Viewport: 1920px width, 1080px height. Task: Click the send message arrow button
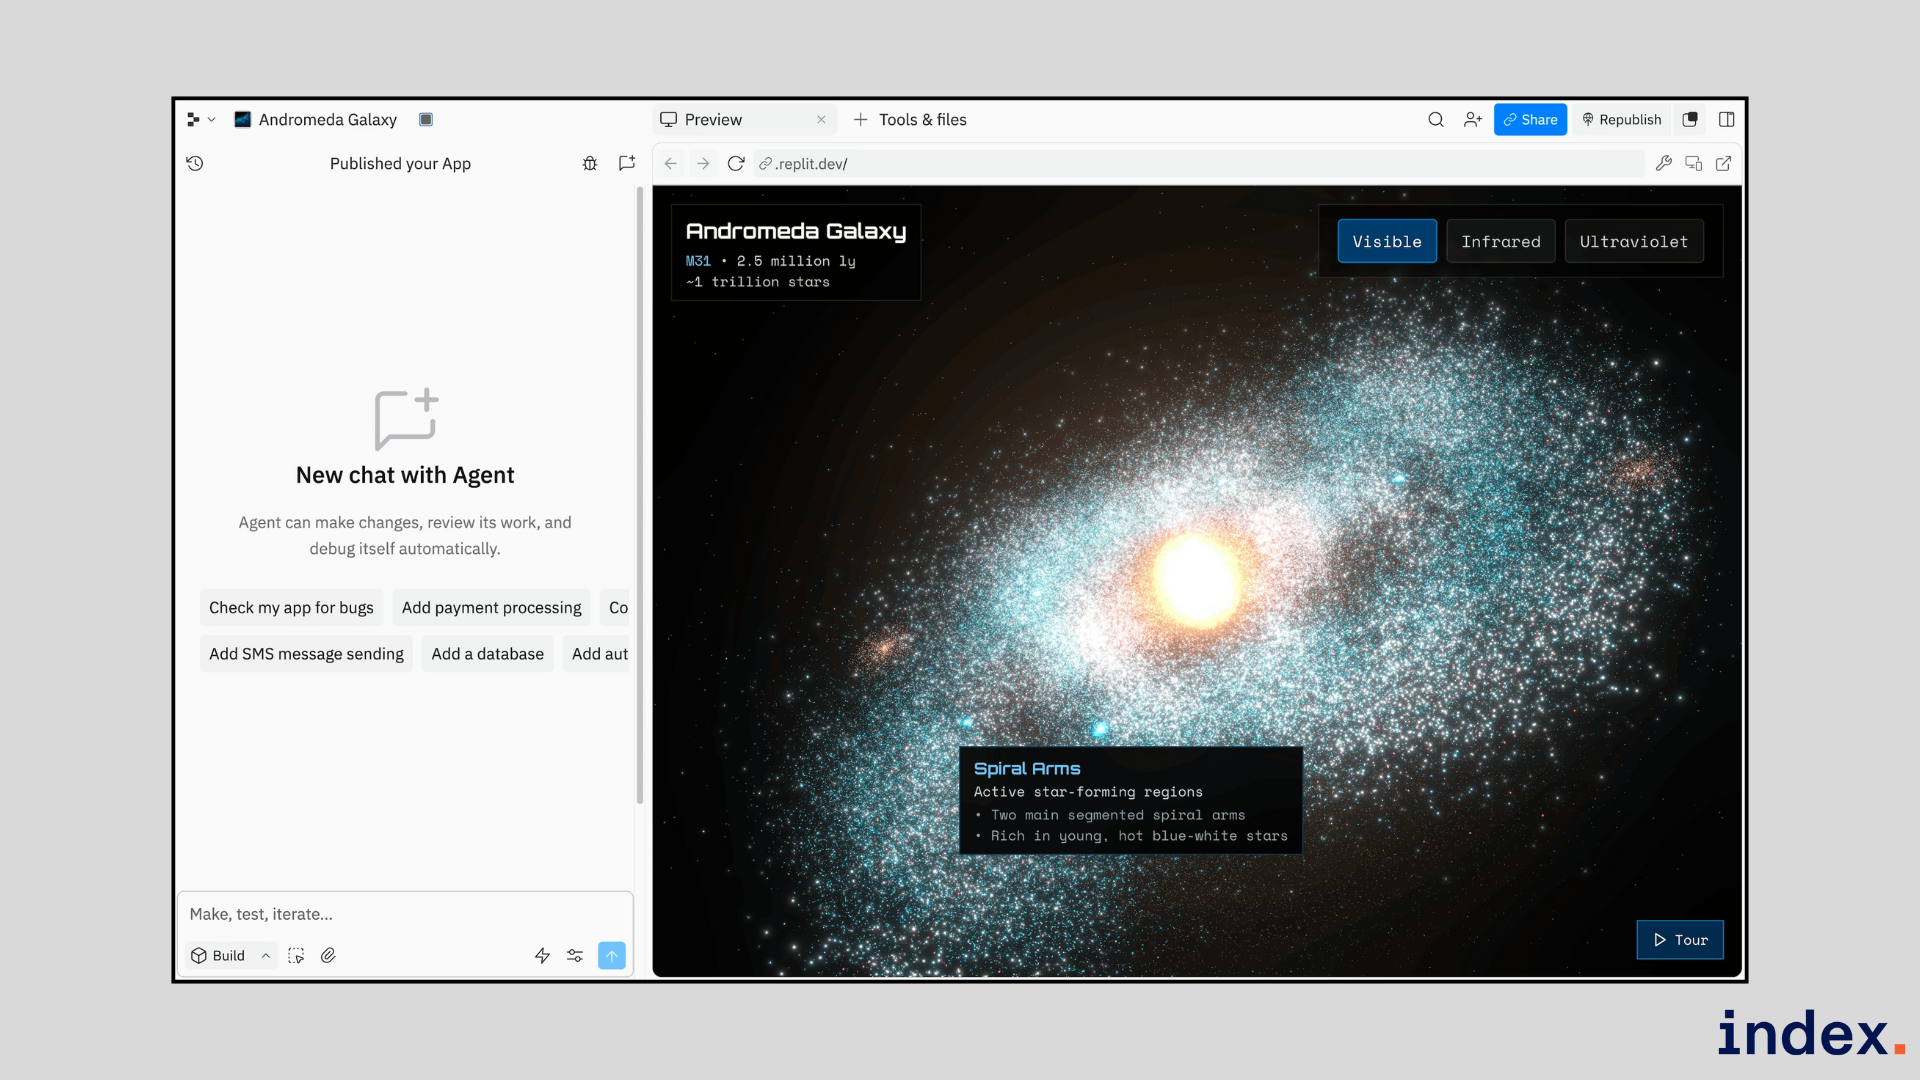click(611, 955)
